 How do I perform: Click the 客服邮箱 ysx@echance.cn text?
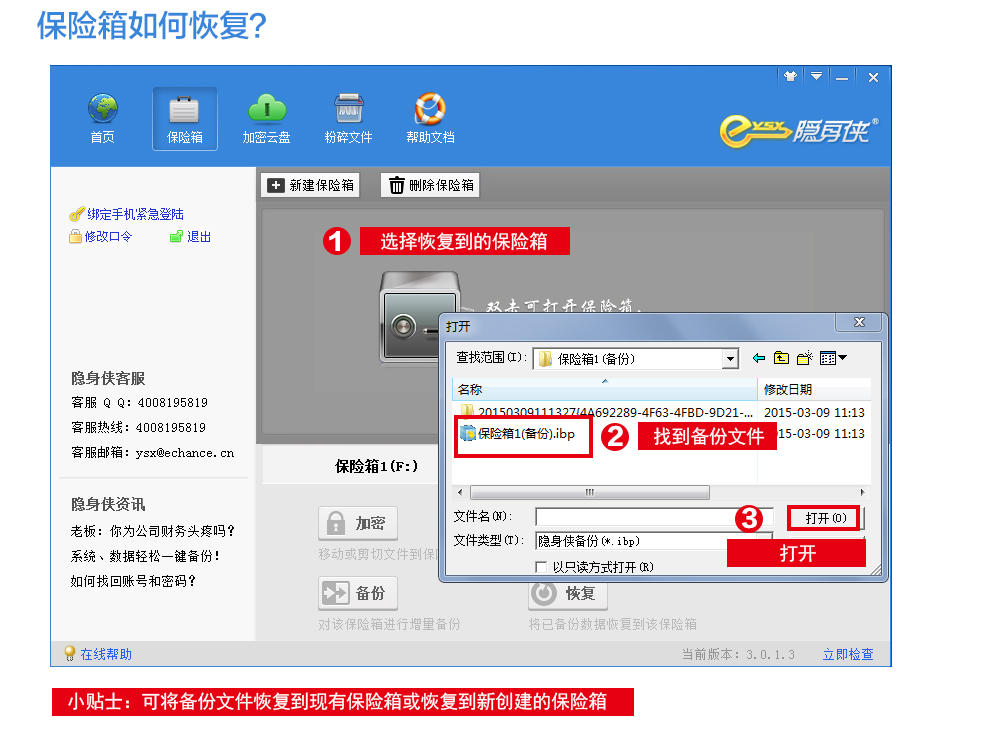[x=152, y=453]
